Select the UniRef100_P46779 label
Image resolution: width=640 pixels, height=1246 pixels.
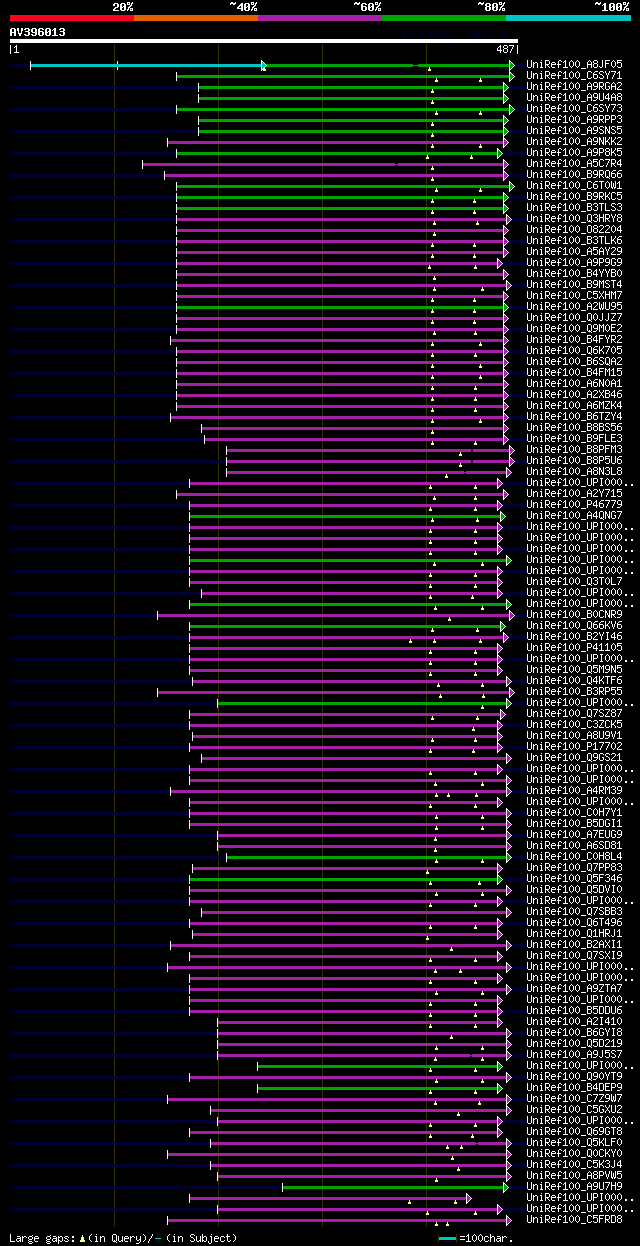575,505
